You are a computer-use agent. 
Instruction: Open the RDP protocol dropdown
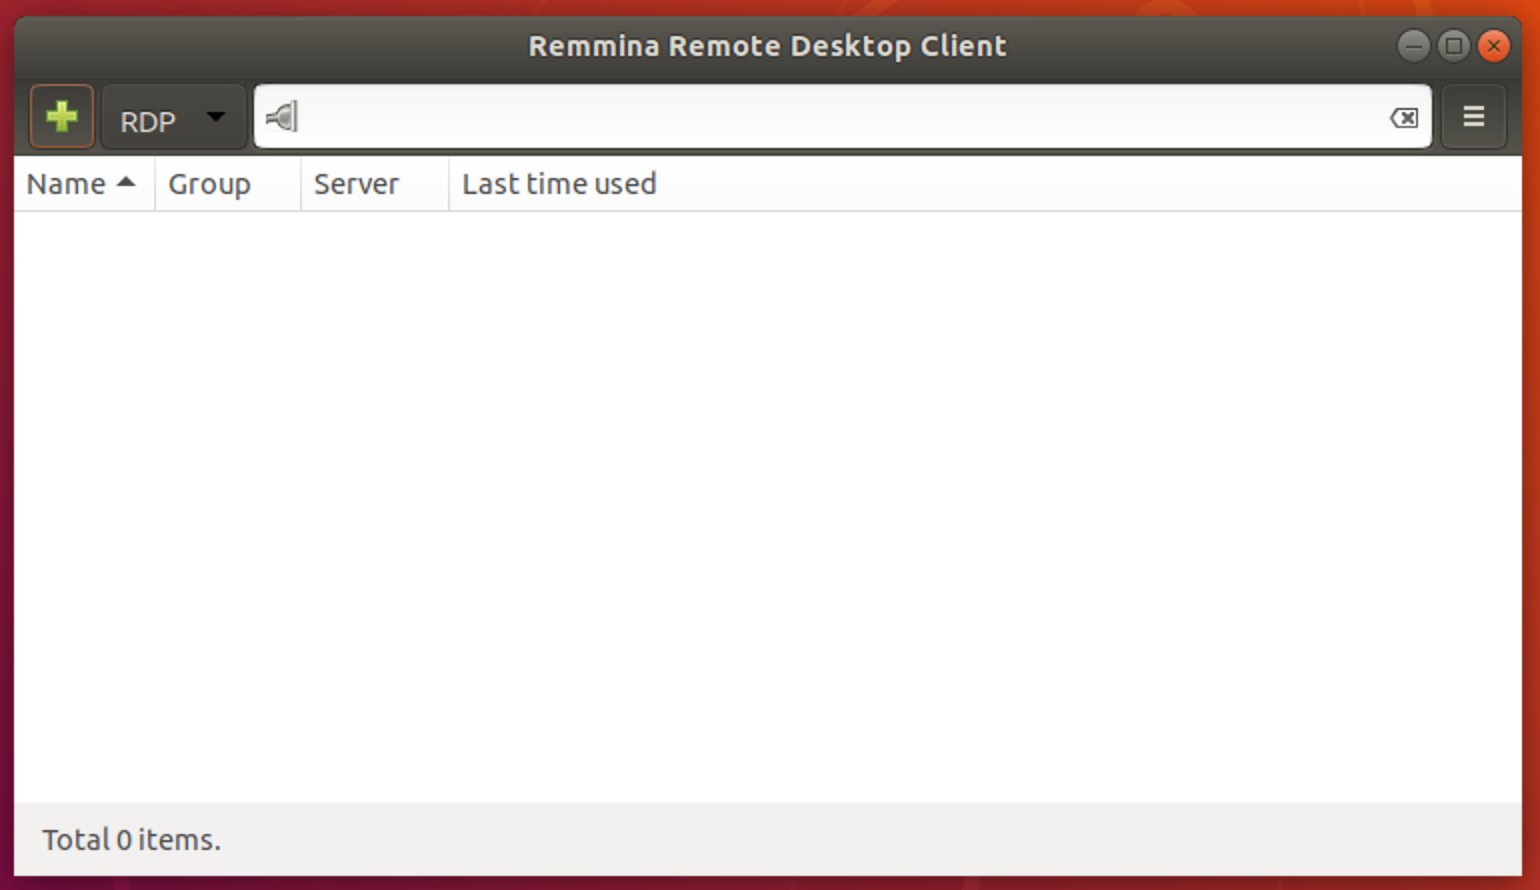coord(174,117)
